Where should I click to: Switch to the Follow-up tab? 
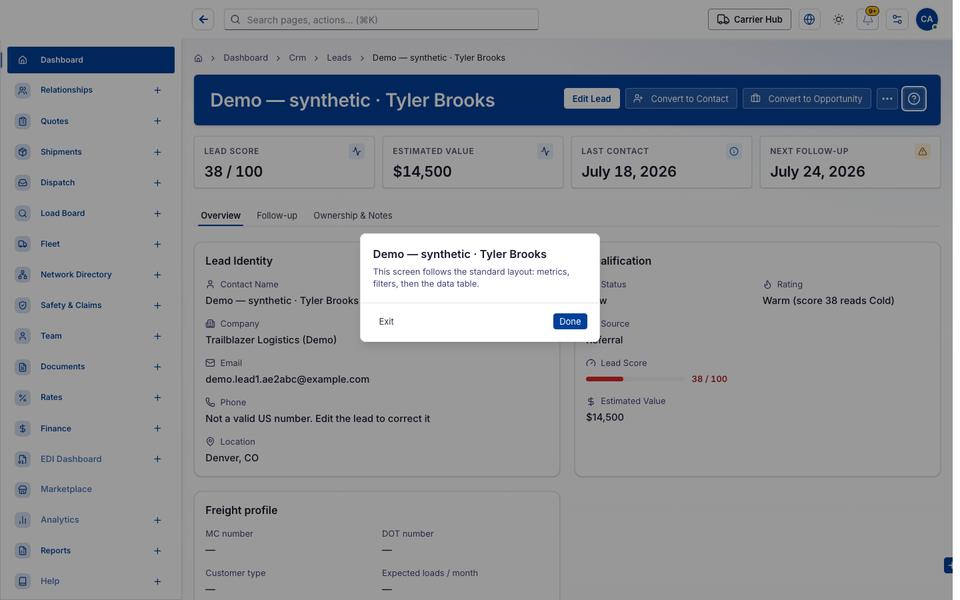[x=277, y=216]
